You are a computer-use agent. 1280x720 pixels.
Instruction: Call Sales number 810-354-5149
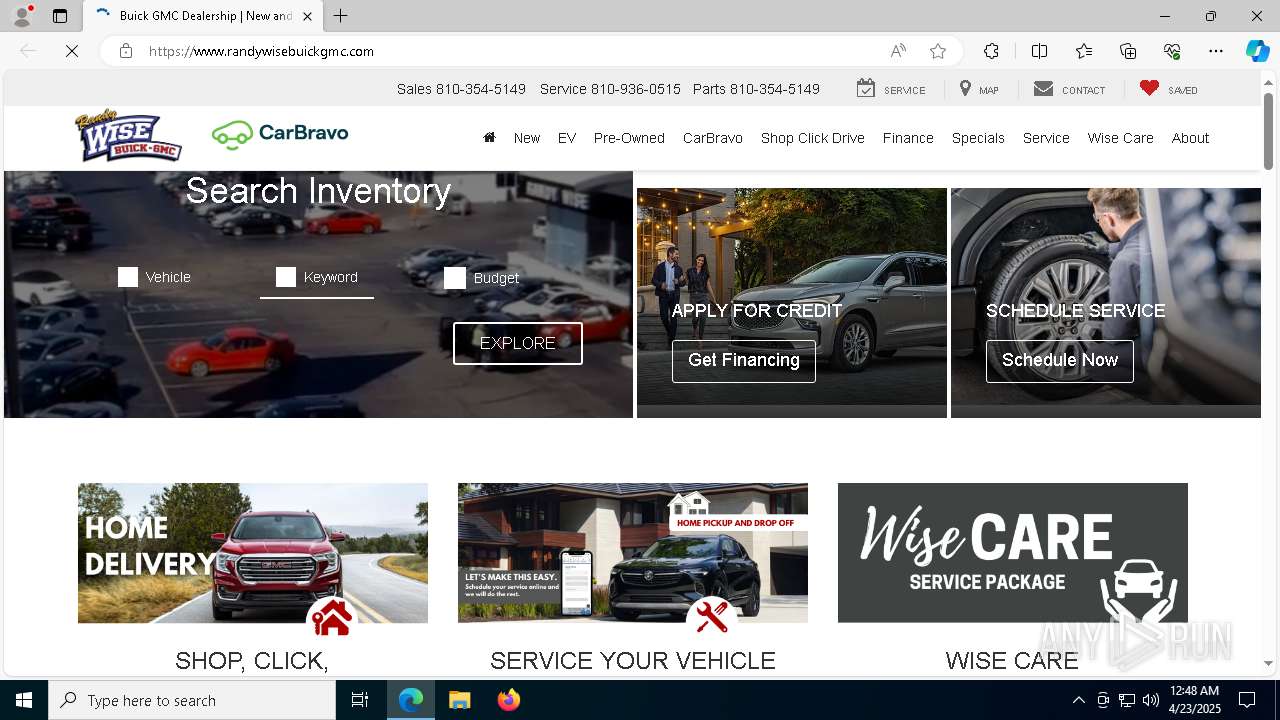click(x=461, y=89)
